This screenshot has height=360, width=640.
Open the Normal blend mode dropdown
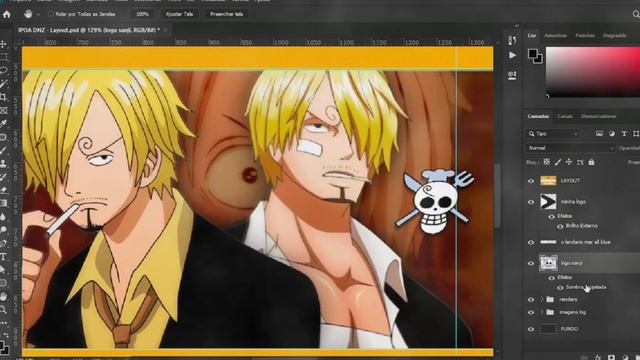[570, 148]
